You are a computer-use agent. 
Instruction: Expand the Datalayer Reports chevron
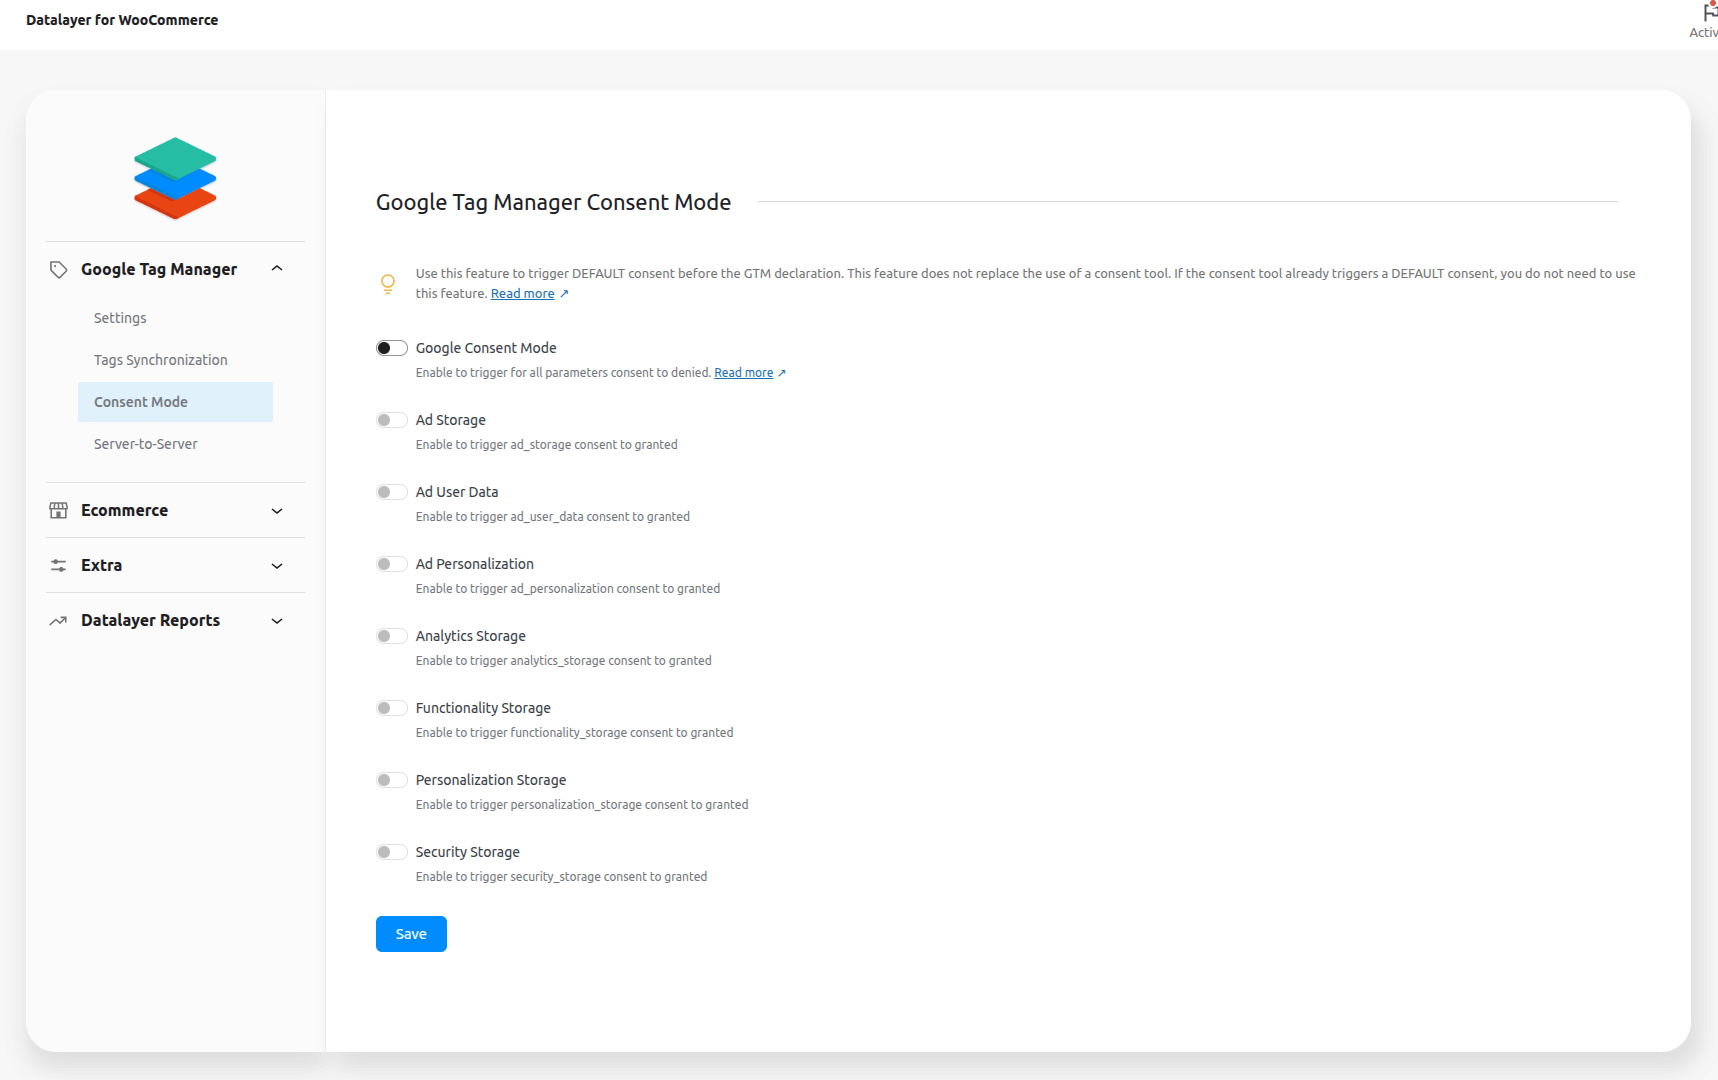[x=277, y=621]
